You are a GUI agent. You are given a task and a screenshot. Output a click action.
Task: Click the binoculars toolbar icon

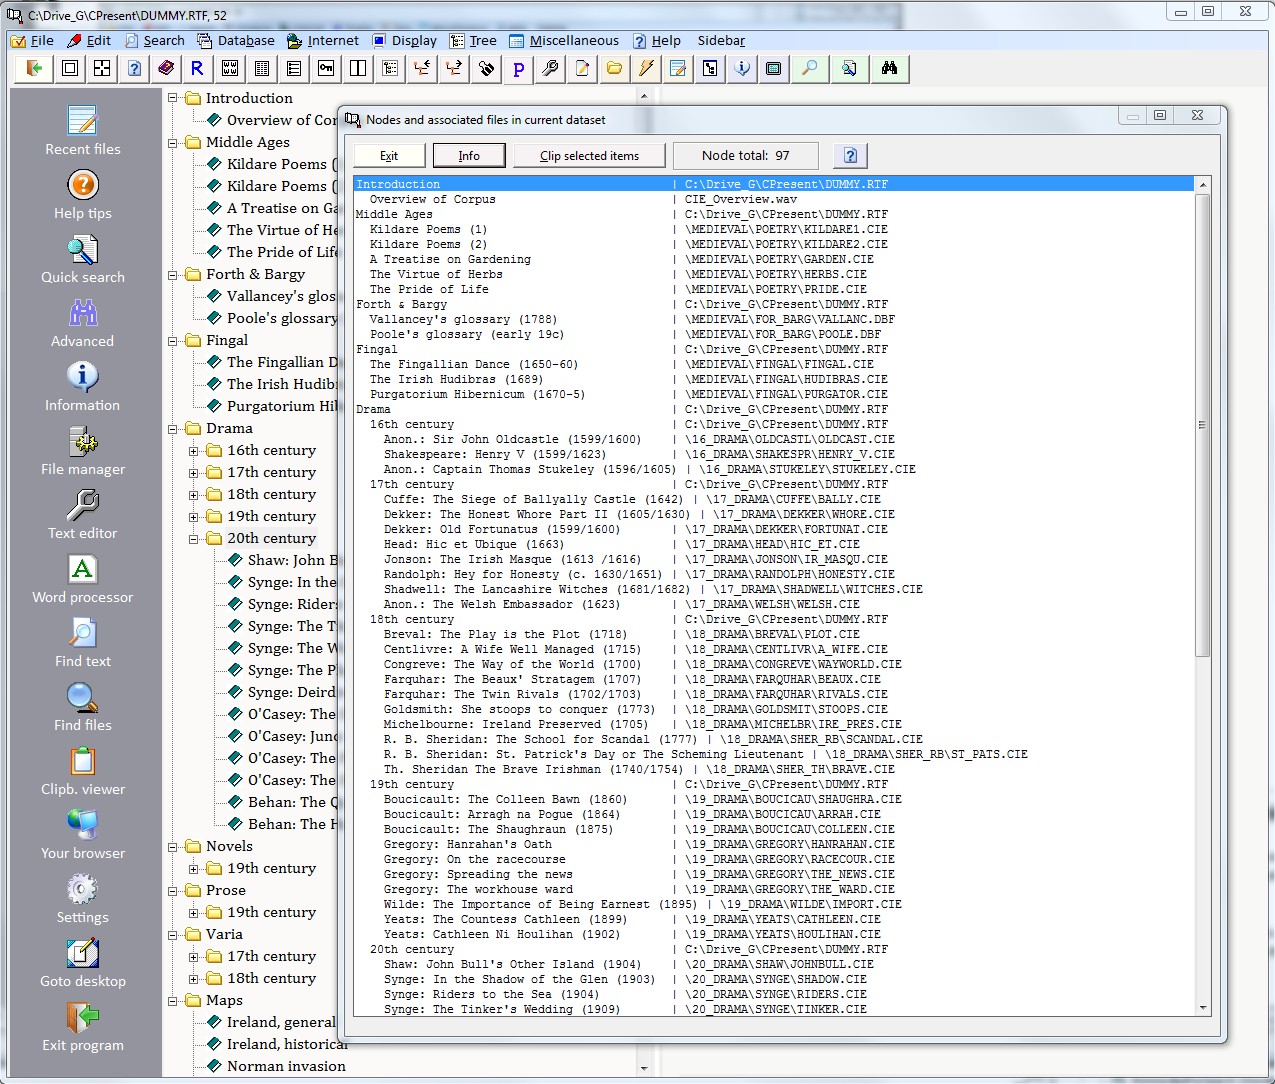pos(889,69)
